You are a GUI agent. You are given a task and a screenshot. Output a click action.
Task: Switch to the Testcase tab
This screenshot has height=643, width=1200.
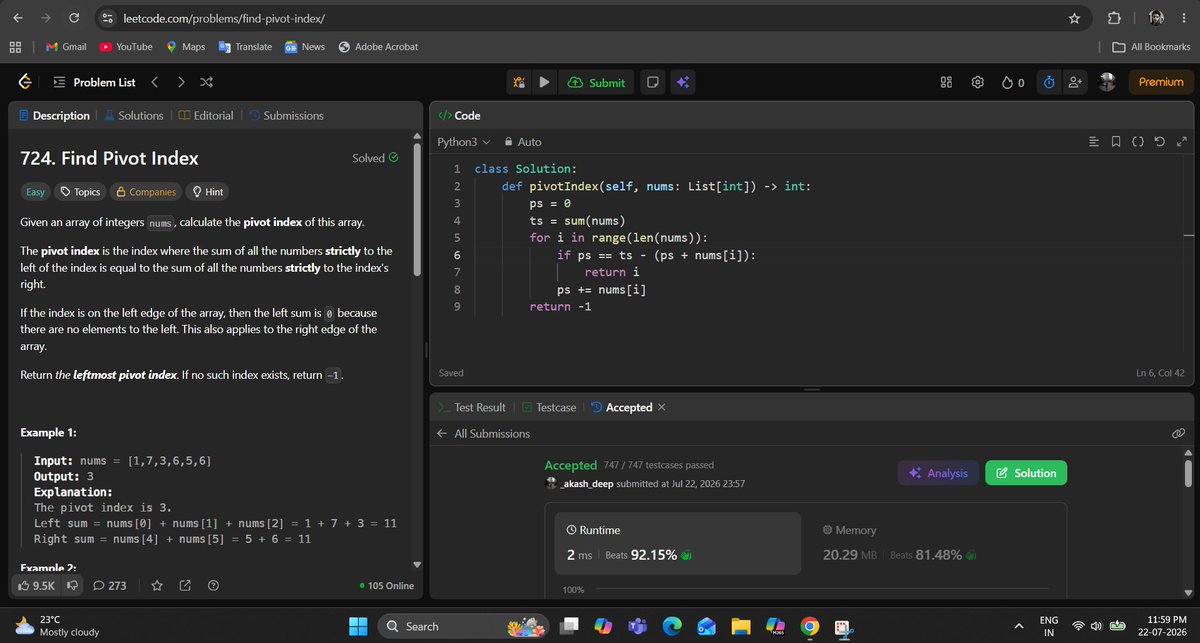pos(548,408)
